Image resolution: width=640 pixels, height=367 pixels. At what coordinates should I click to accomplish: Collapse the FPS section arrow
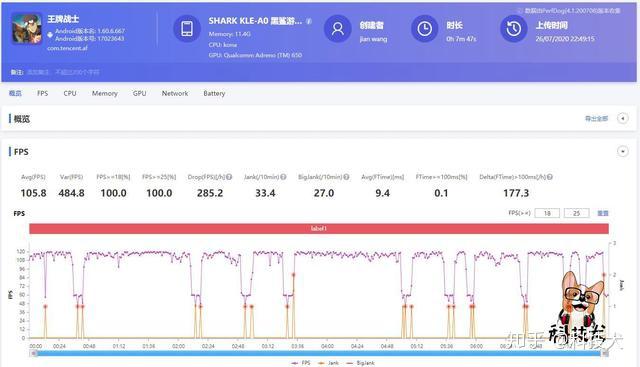(x=623, y=151)
